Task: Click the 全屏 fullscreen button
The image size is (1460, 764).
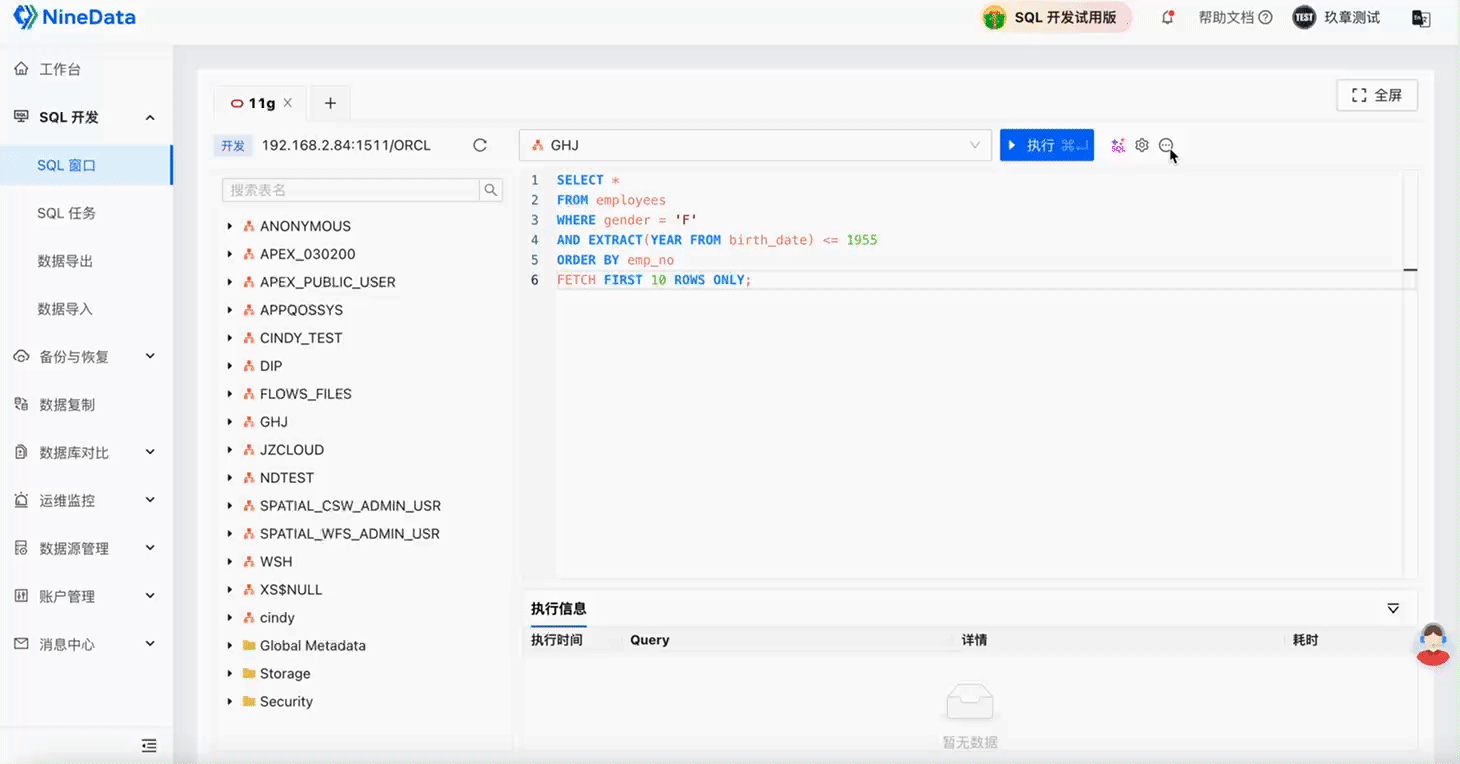Action: pos(1377,95)
